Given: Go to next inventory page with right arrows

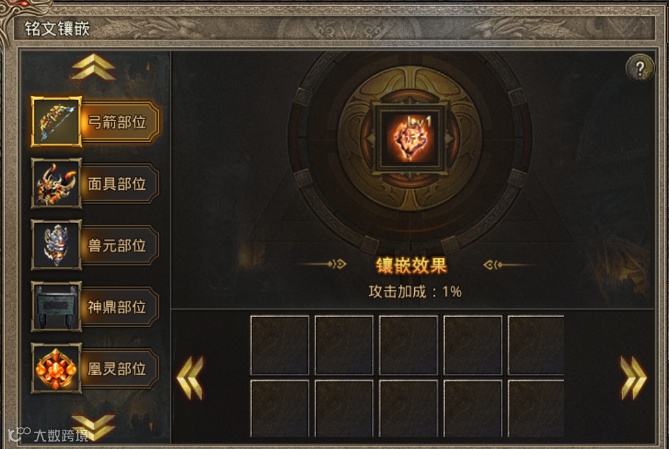Looking at the screenshot, I should [x=633, y=378].
